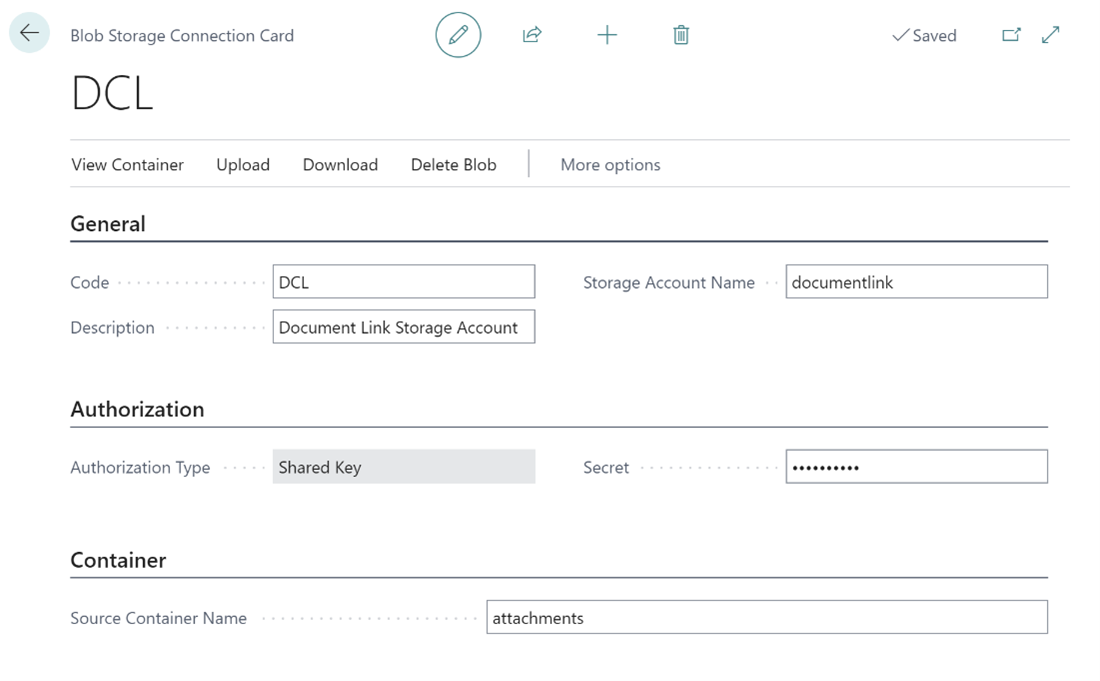
Task: Expand page with diagonal arrows icon
Action: pyautogui.click(x=1050, y=35)
